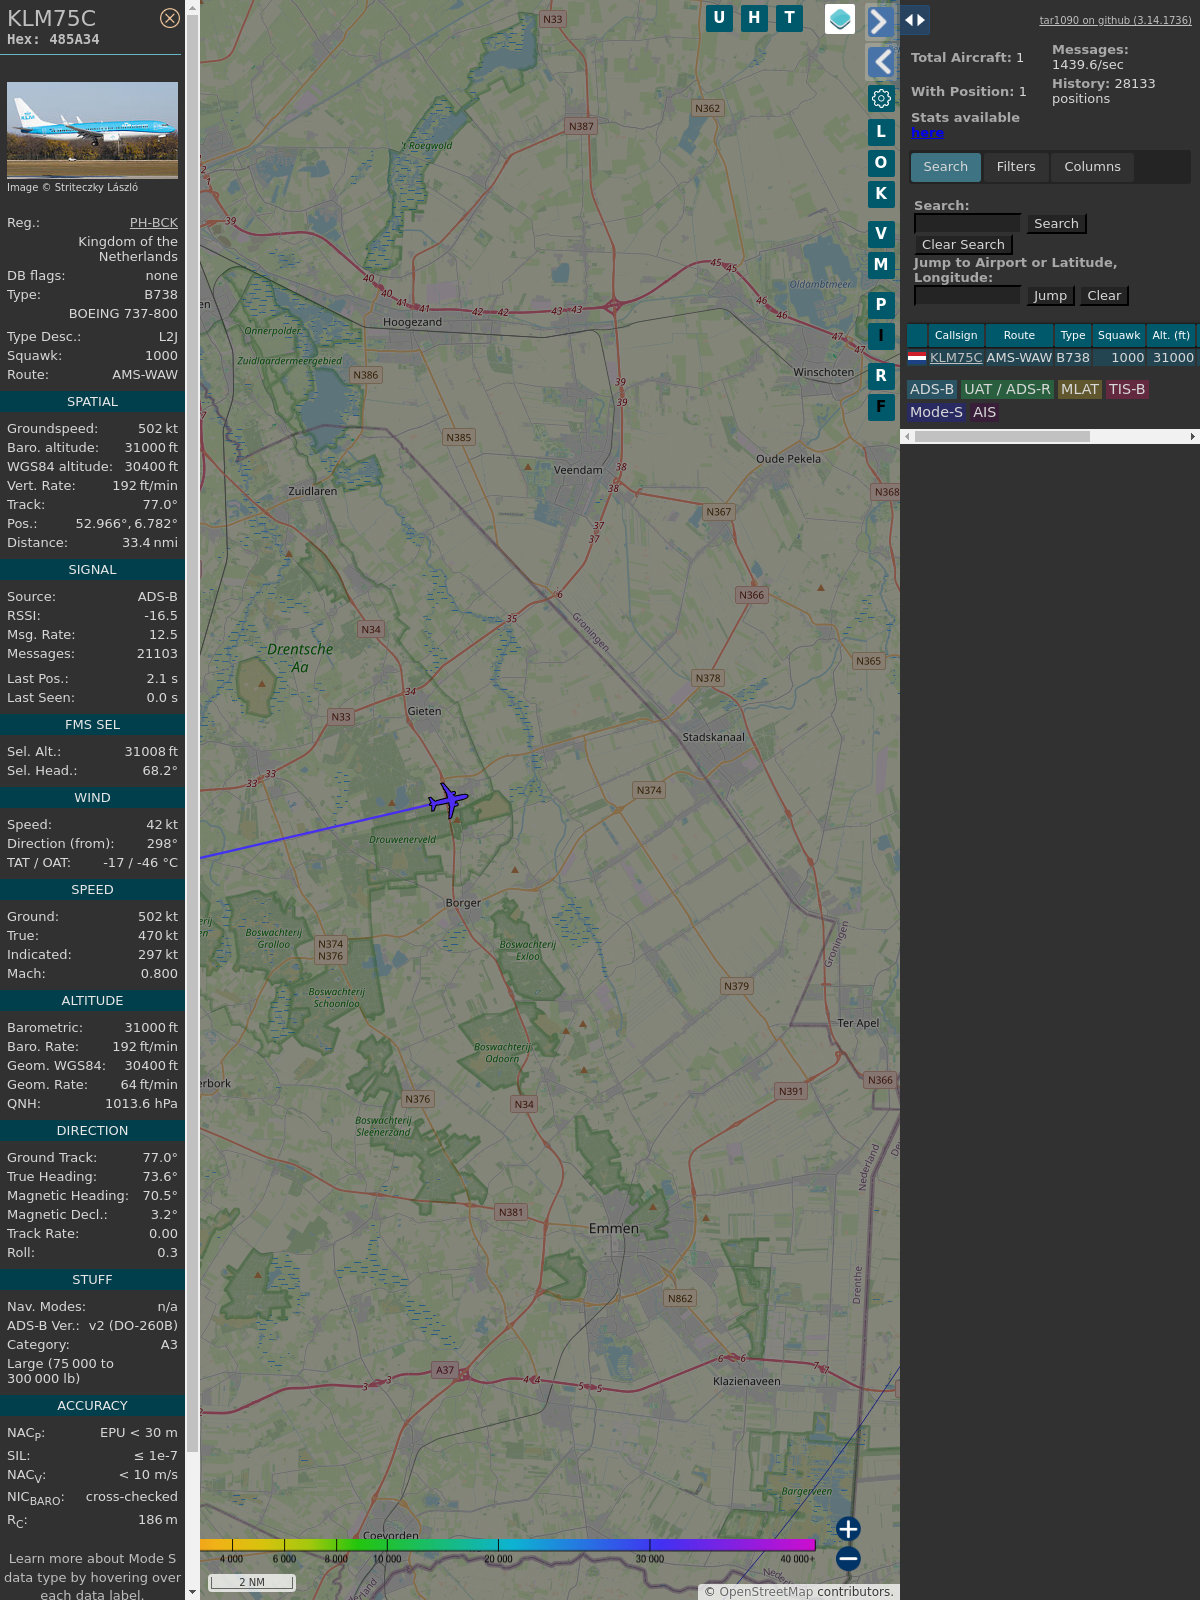
Task: Open the tar1090 on github link
Action: pyautogui.click(x=1115, y=20)
